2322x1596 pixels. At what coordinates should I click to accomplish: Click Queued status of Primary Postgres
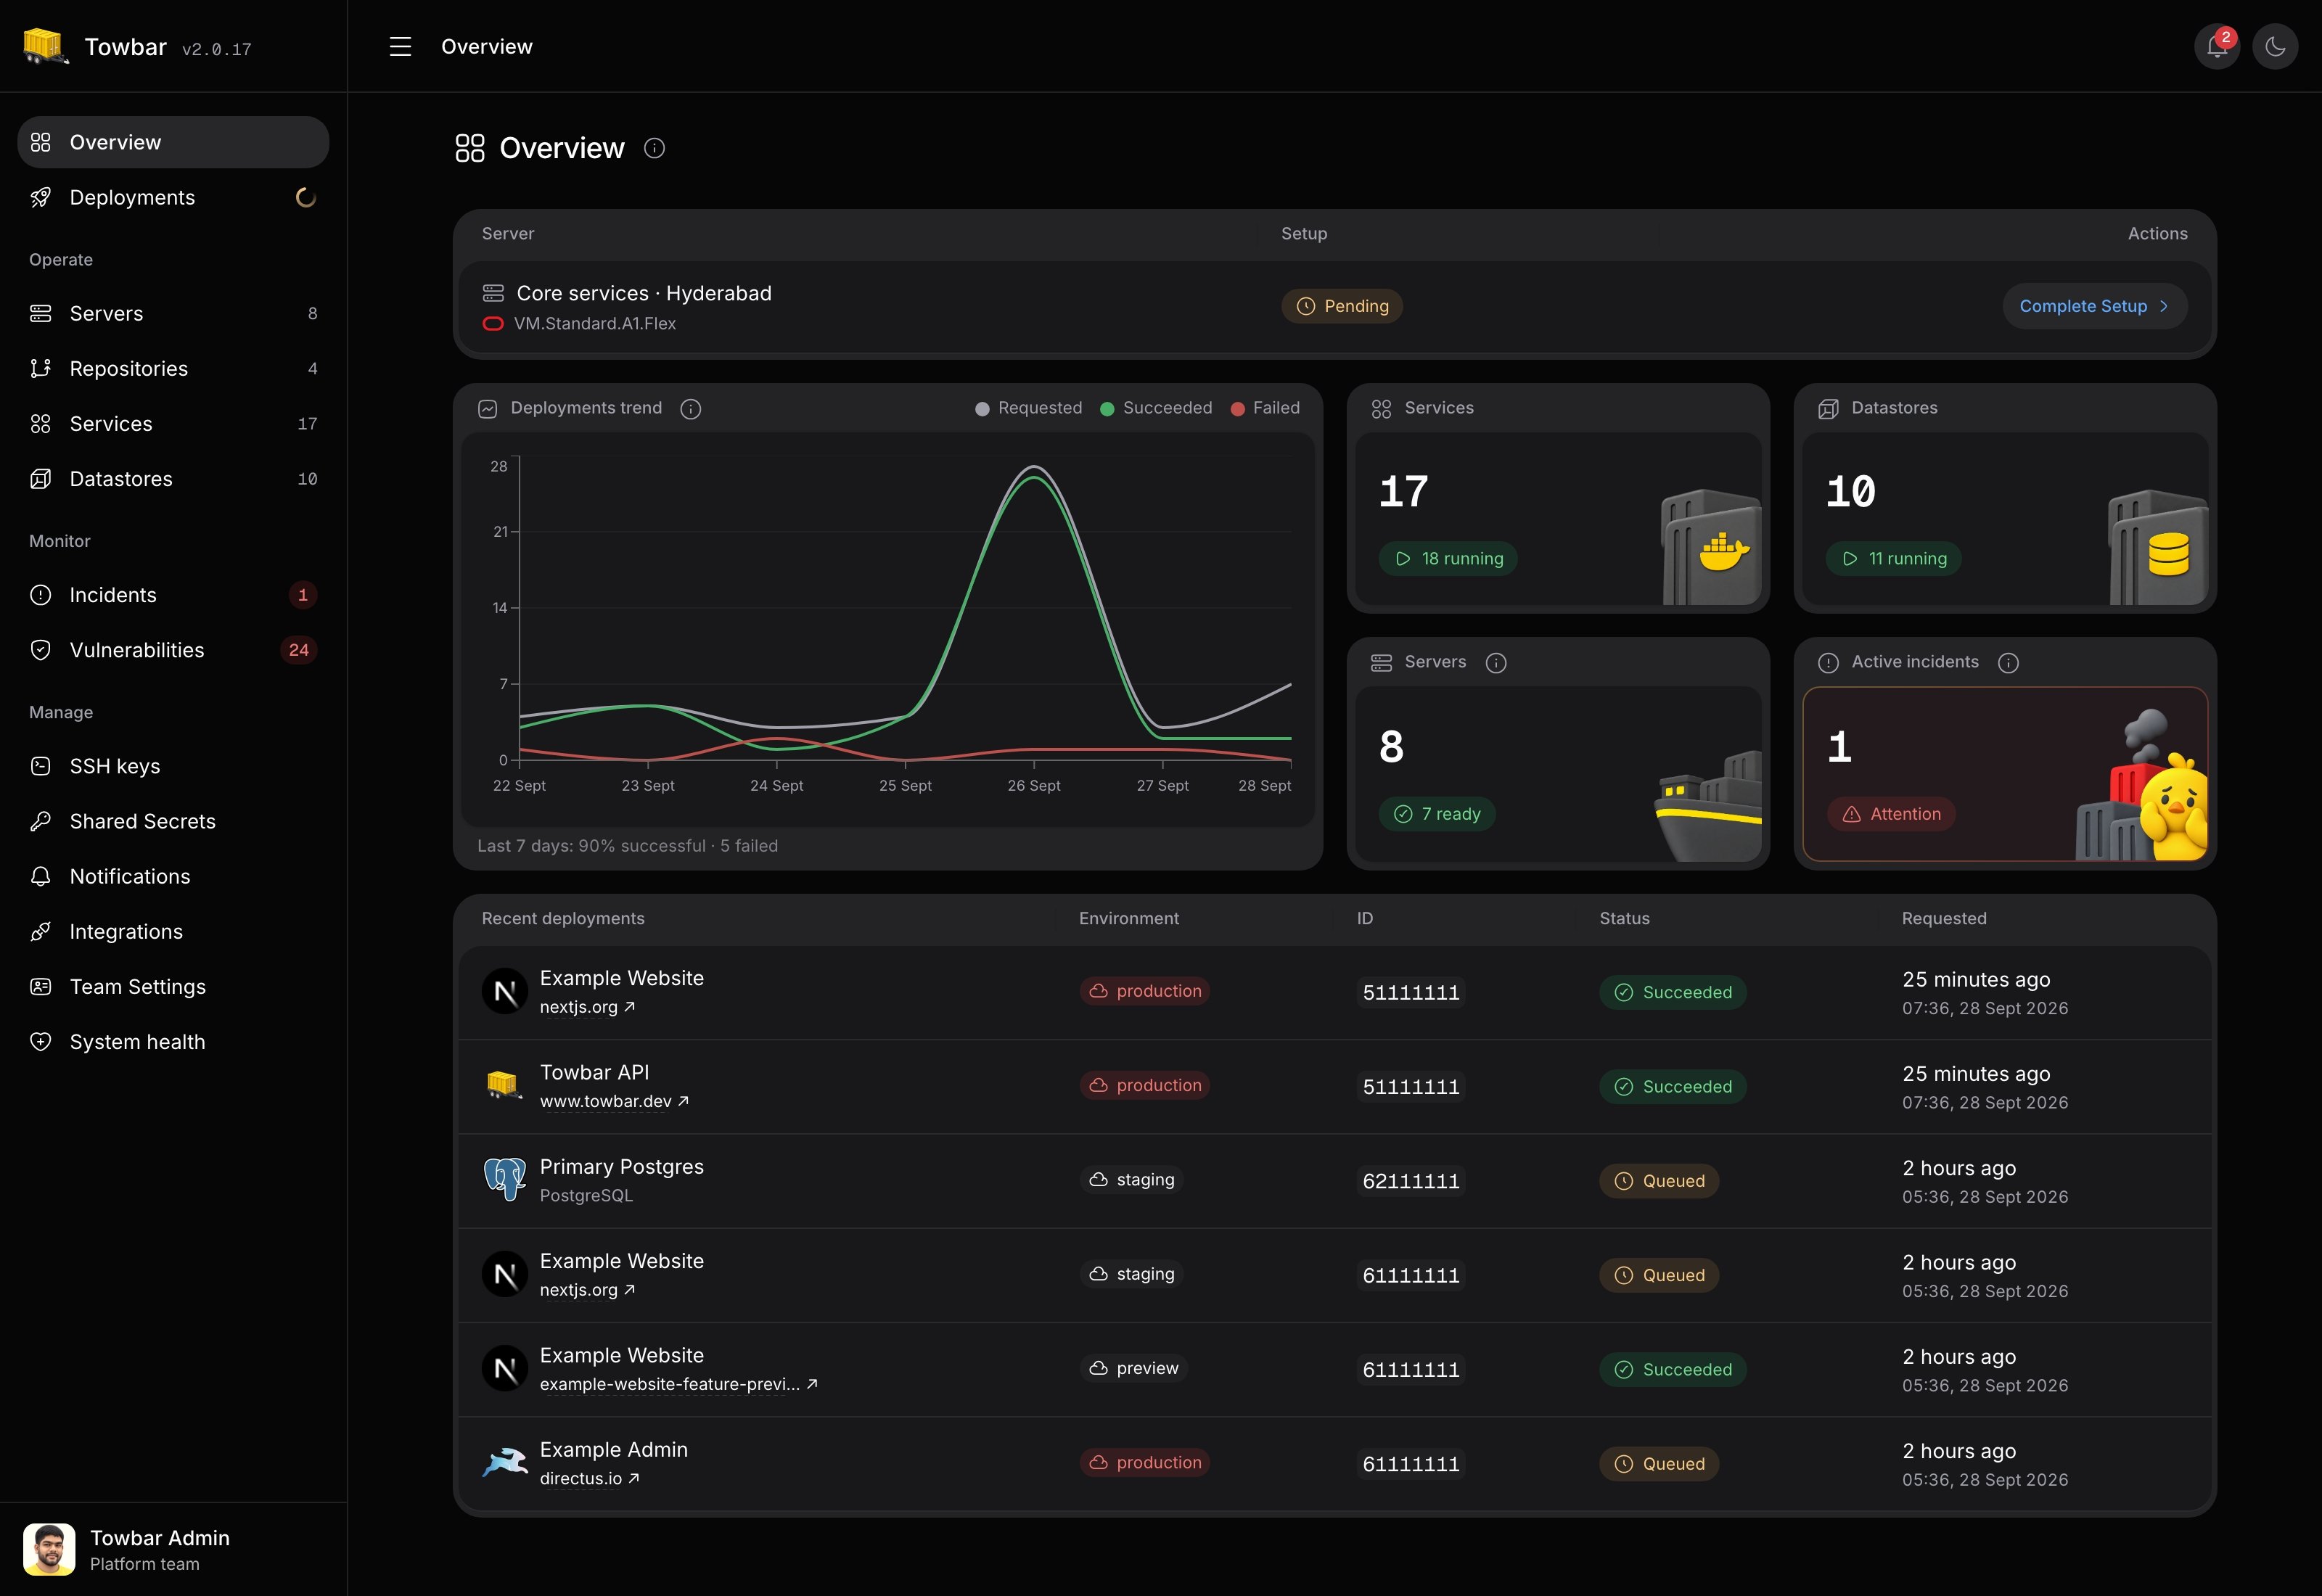click(1659, 1181)
